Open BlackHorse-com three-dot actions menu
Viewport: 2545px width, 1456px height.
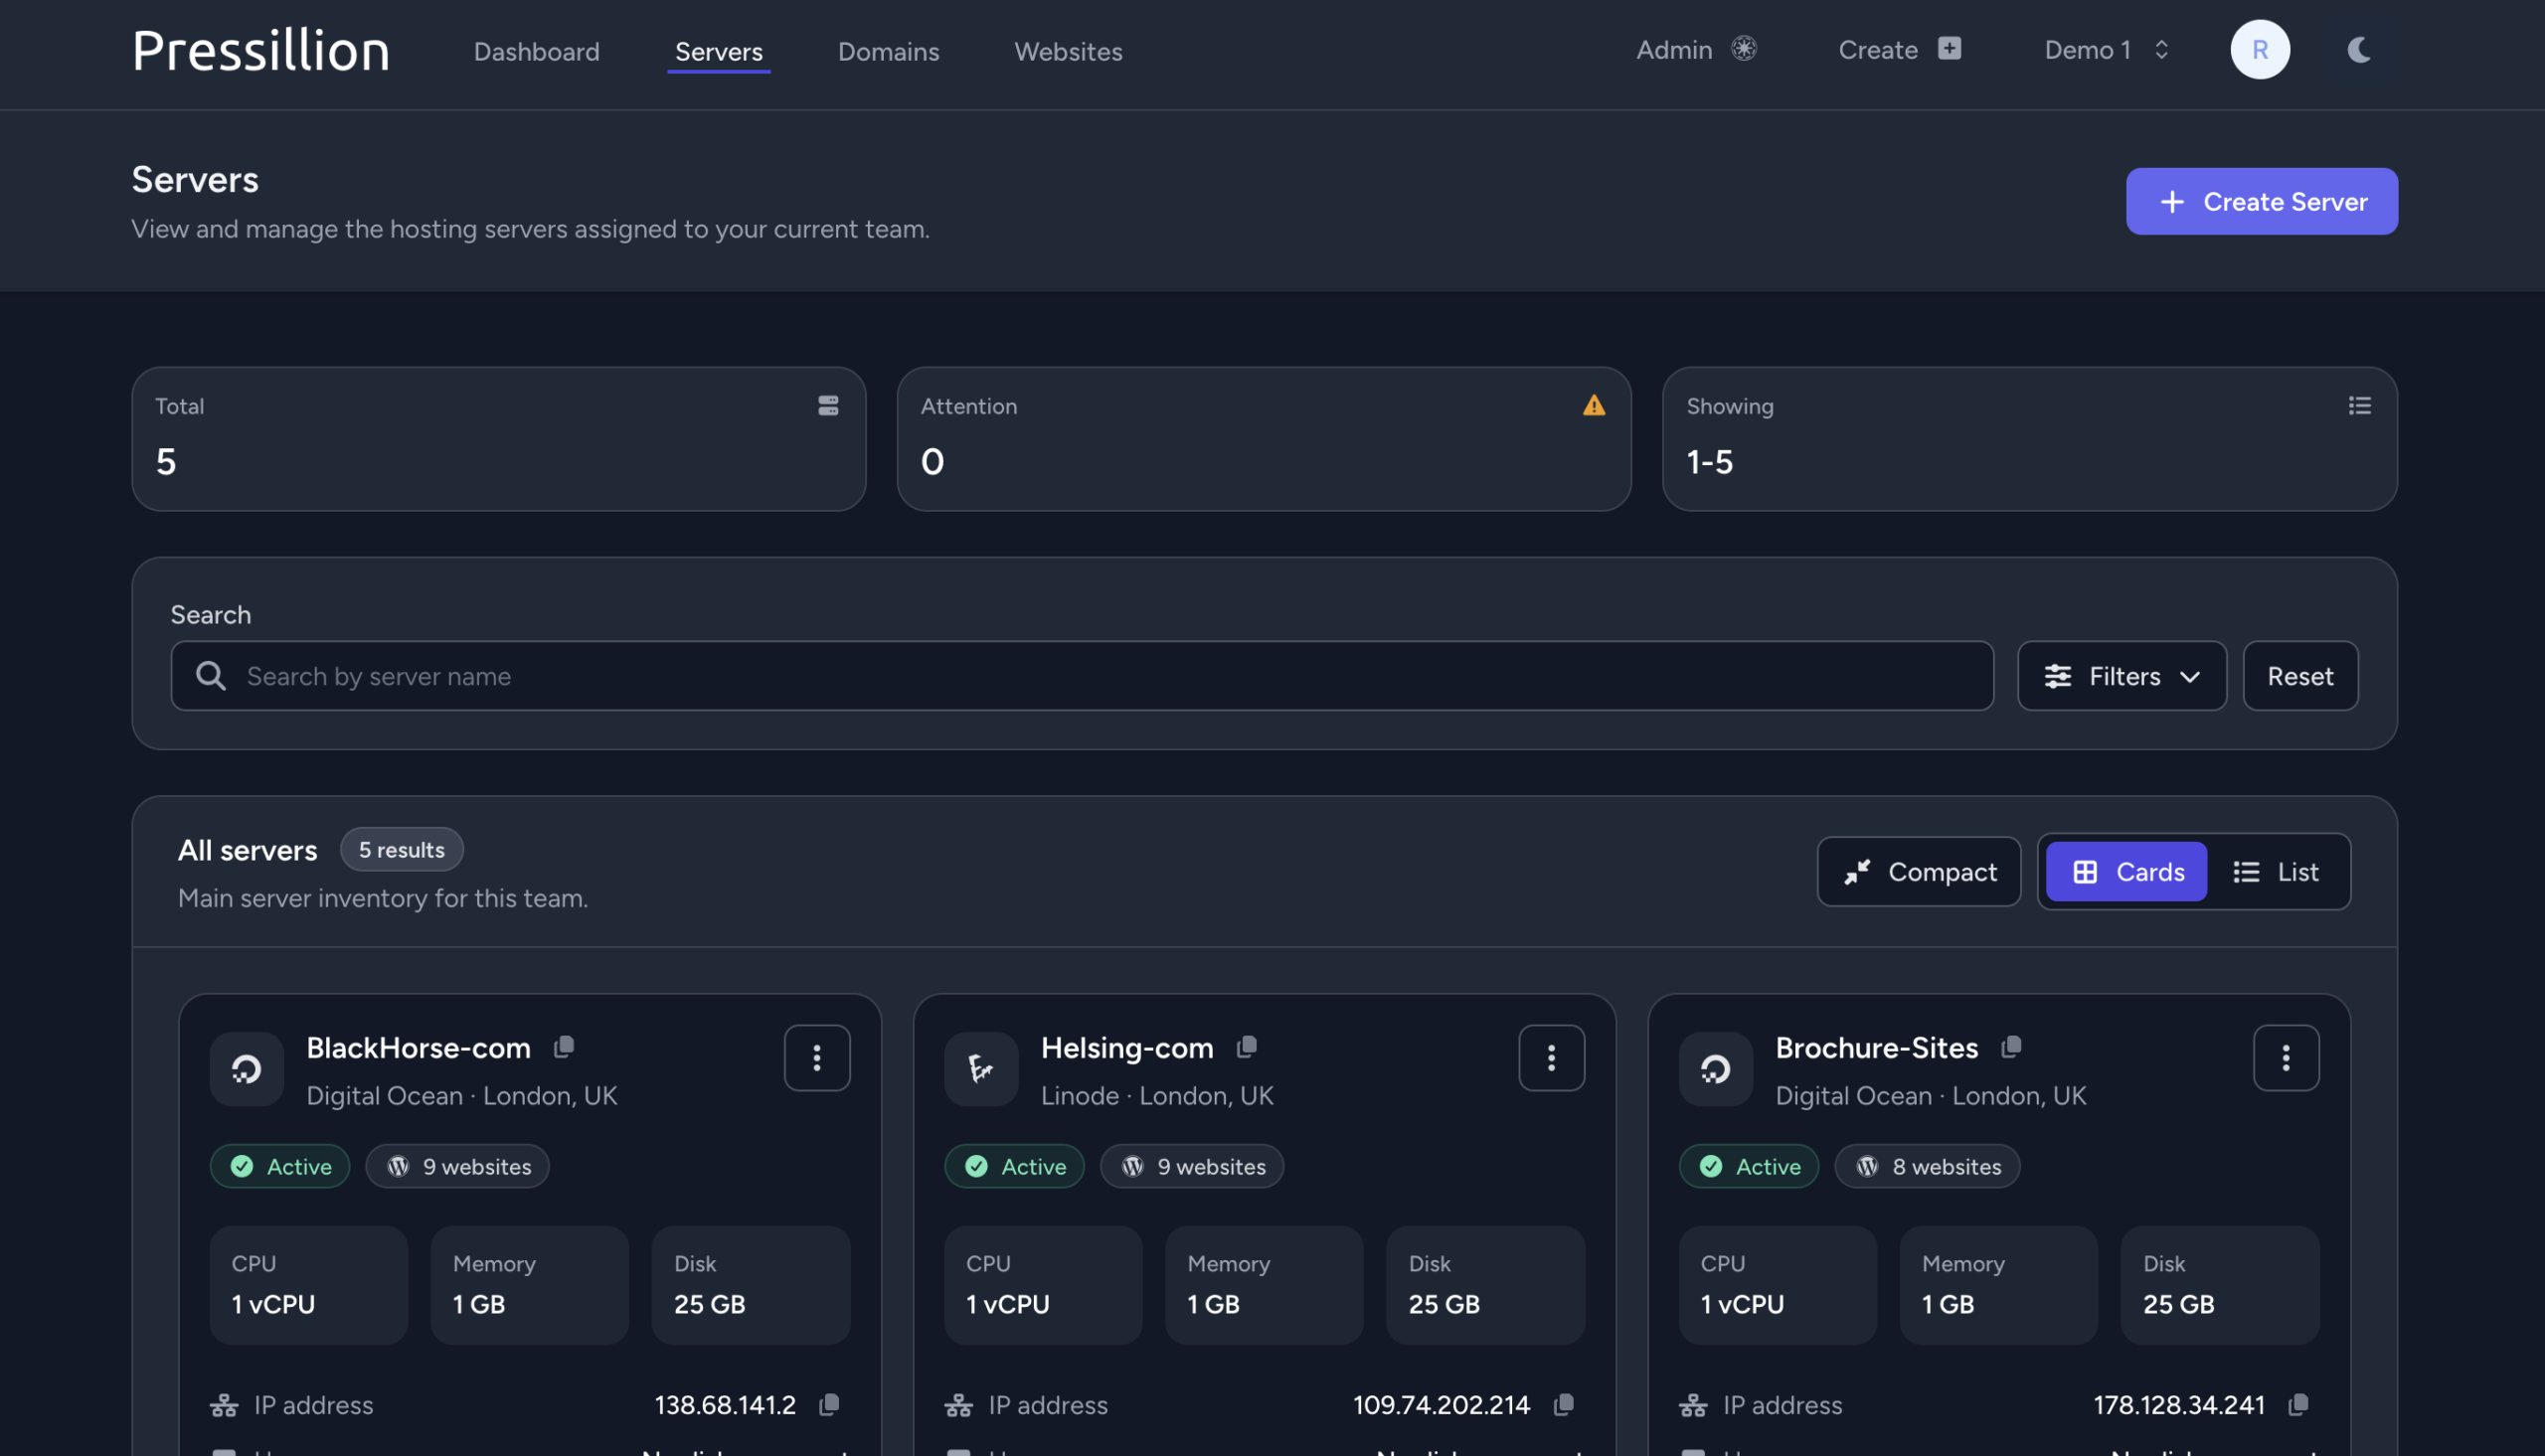[816, 1058]
